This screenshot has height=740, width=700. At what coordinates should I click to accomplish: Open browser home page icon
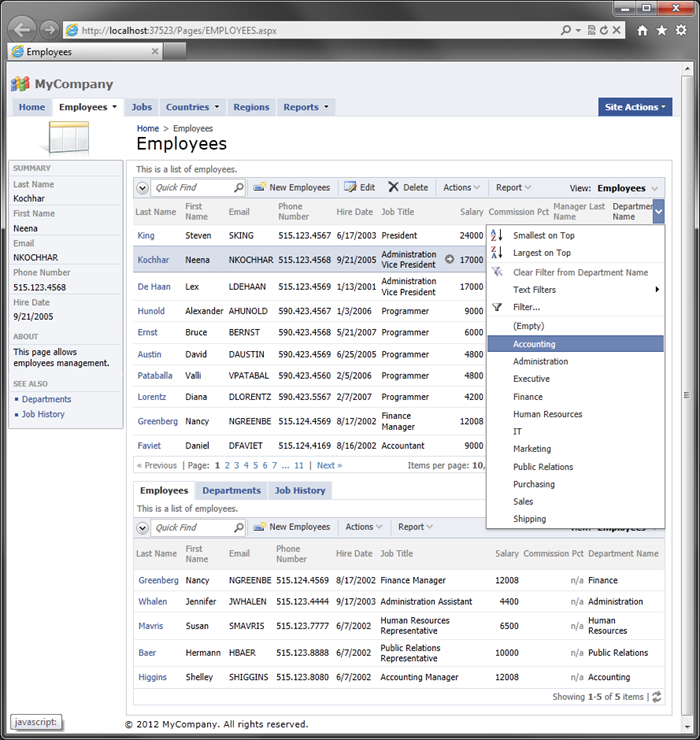point(642,30)
